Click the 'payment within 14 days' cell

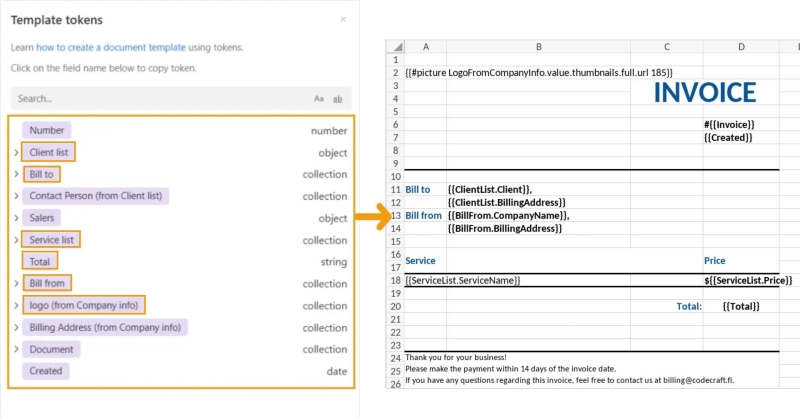pos(510,368)
